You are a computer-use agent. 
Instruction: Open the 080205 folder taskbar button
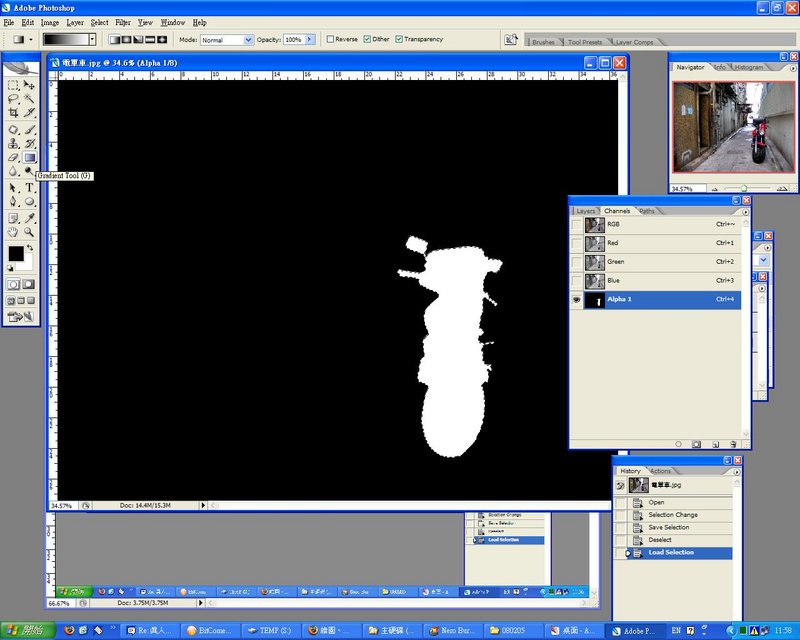coord(513,631)
